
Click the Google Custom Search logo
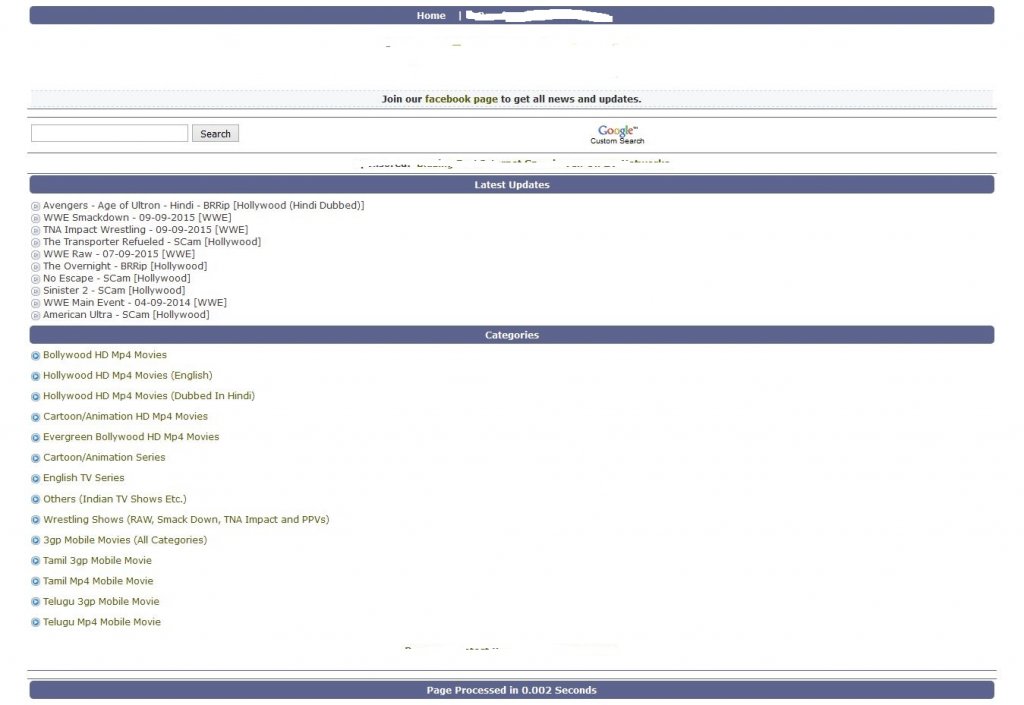[617, 134]
